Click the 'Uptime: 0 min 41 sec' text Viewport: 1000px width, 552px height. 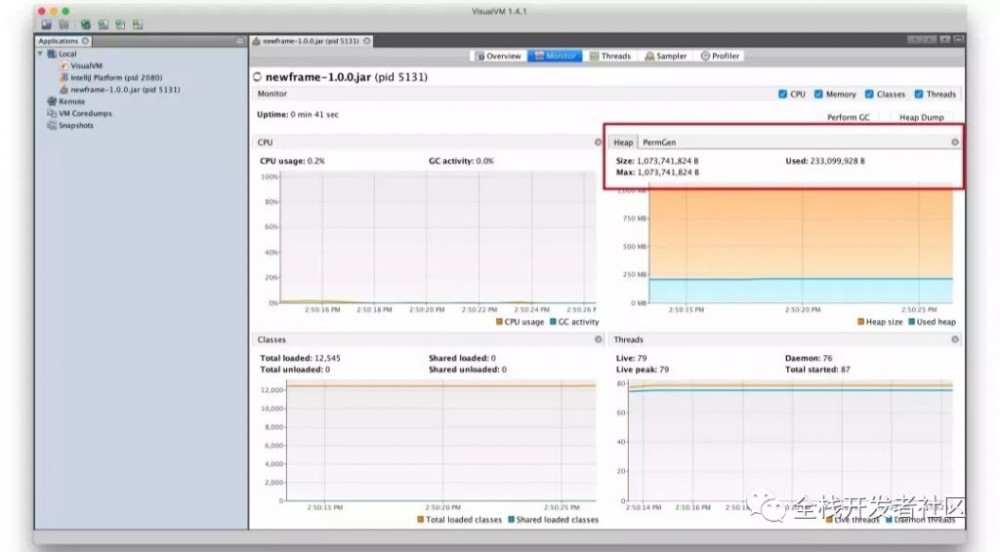click(297, 115)
